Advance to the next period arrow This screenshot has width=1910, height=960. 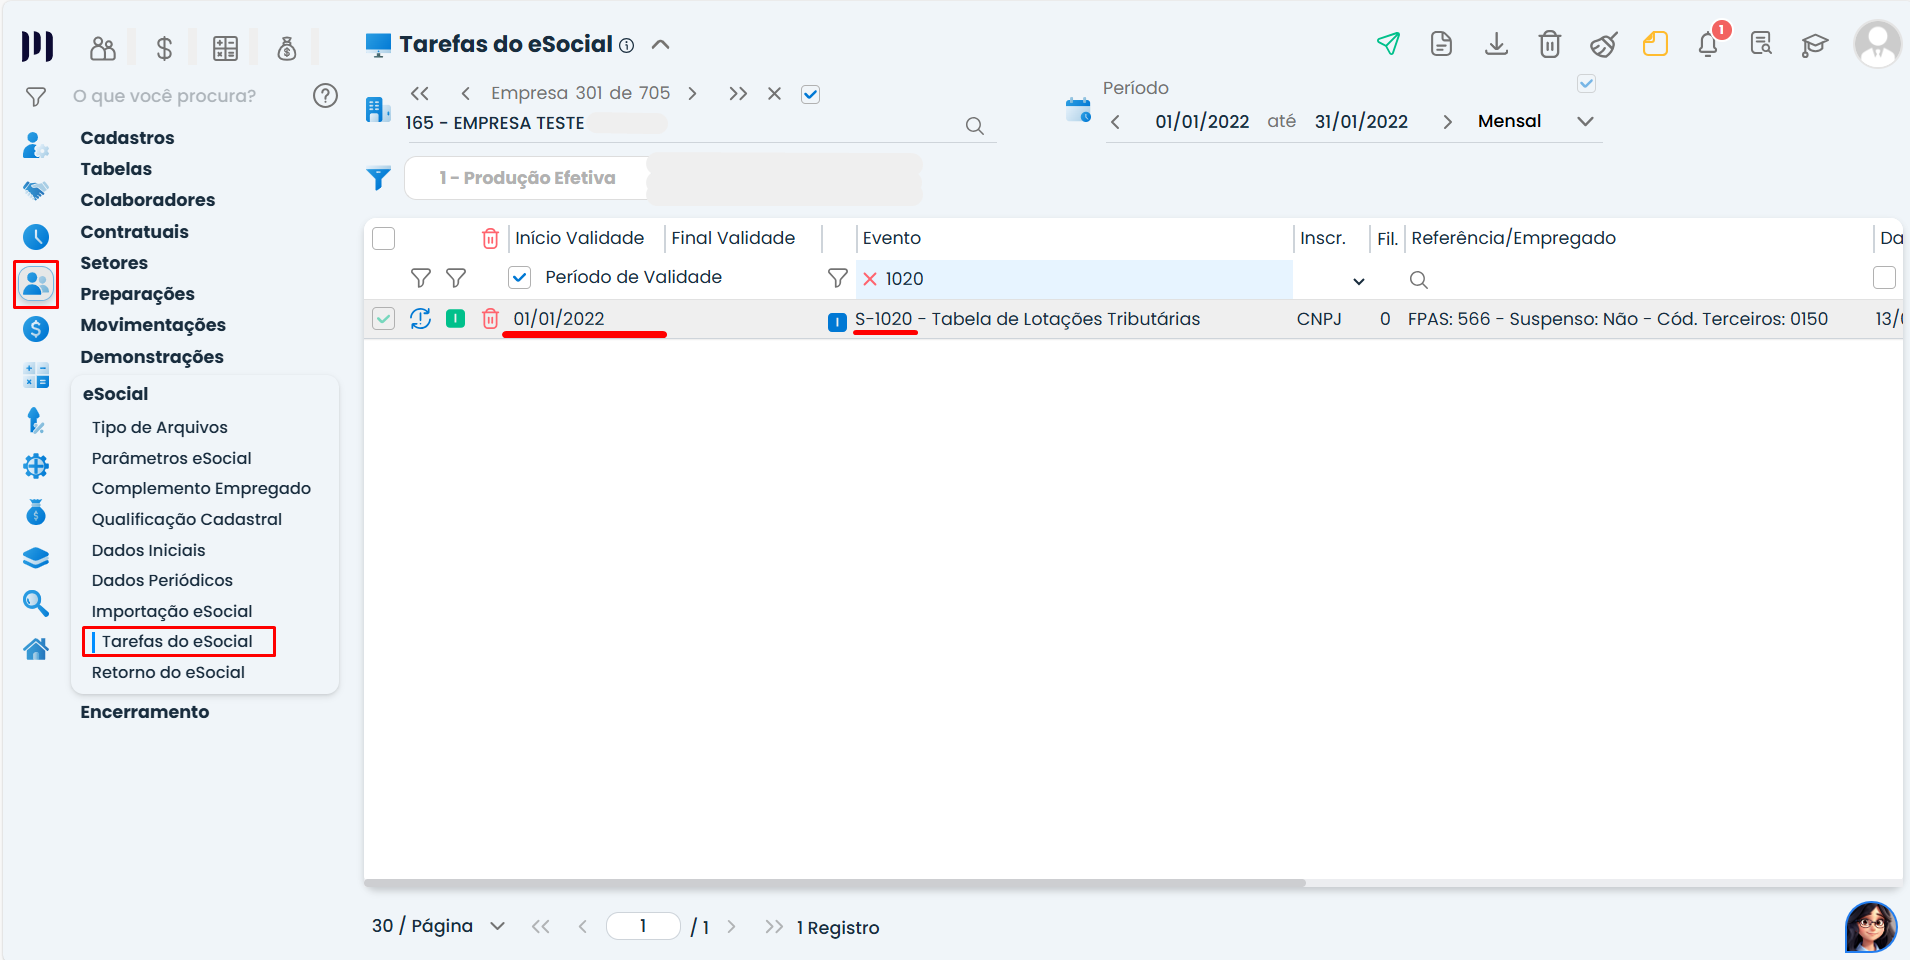1447,122
